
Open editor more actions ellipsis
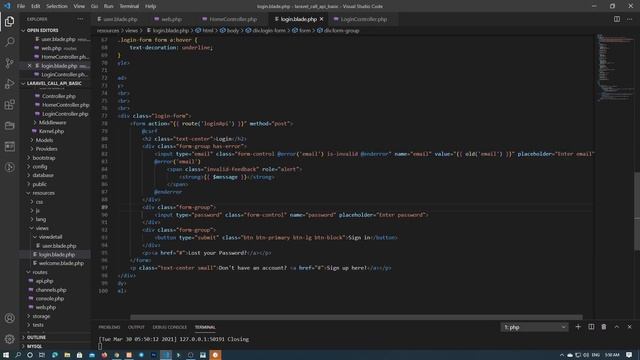click(x=629, y=19)
